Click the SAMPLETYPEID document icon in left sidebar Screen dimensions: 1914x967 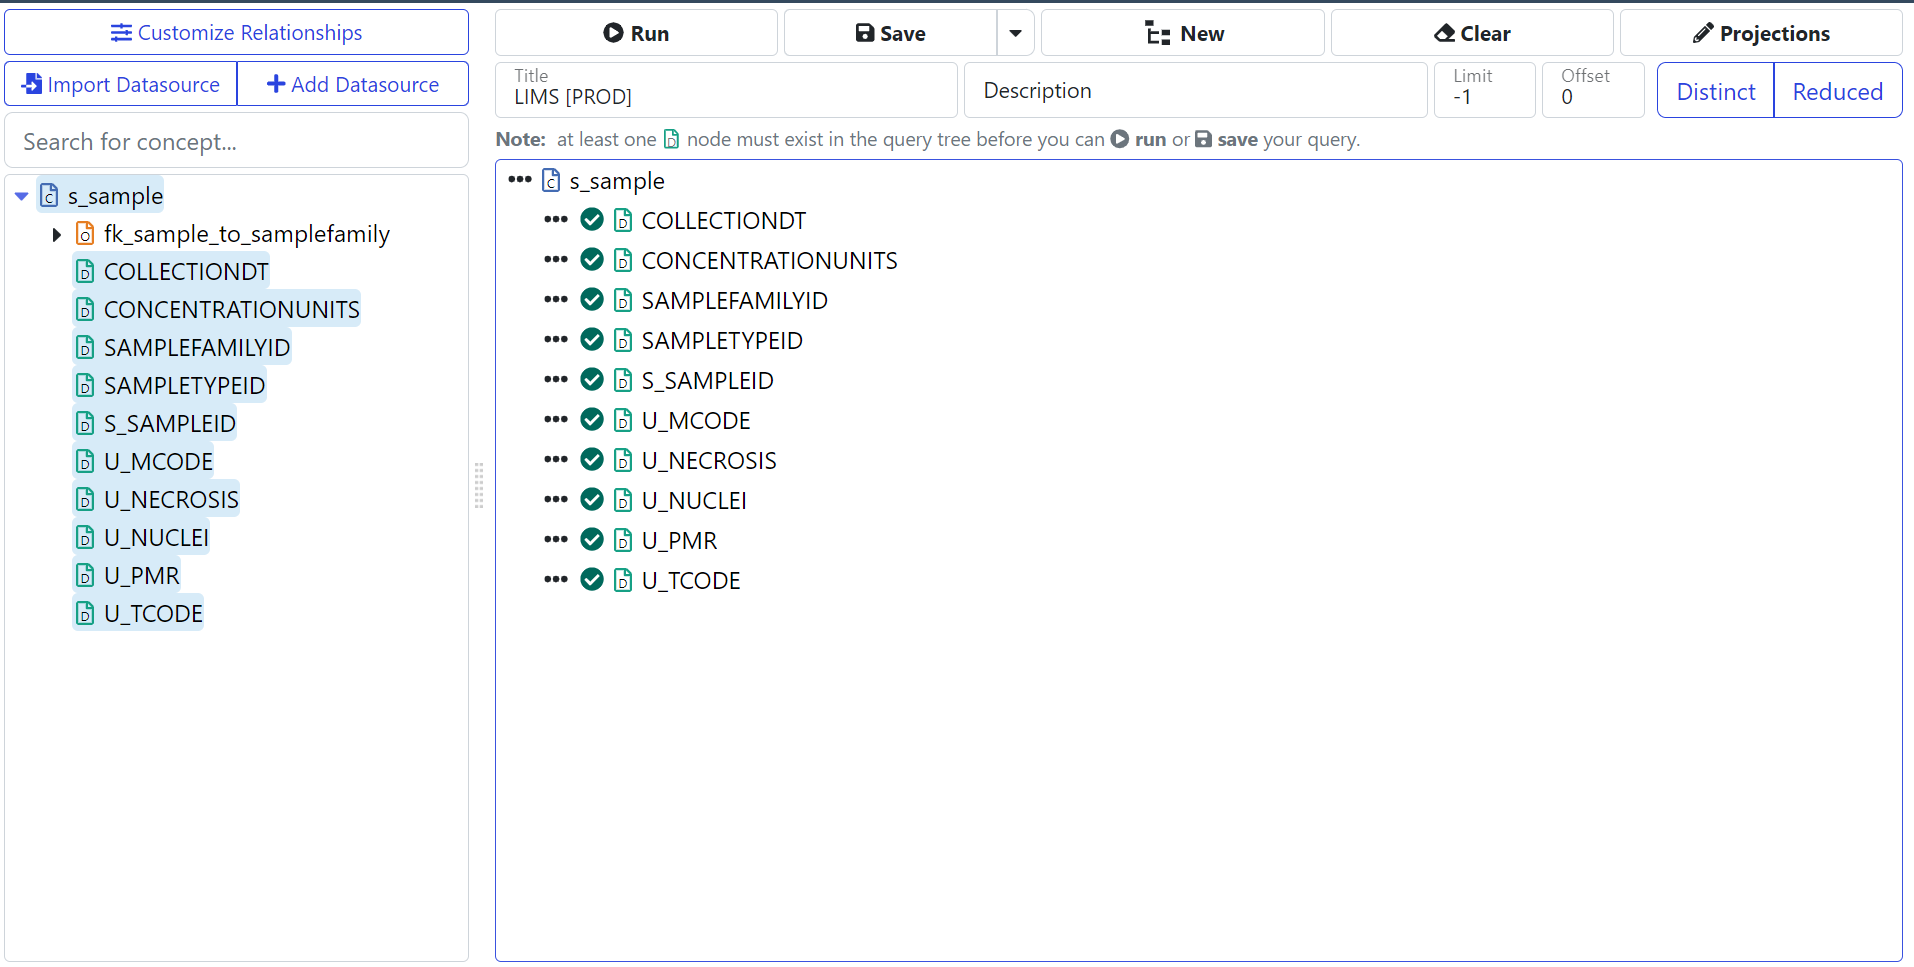coord(86,386)
